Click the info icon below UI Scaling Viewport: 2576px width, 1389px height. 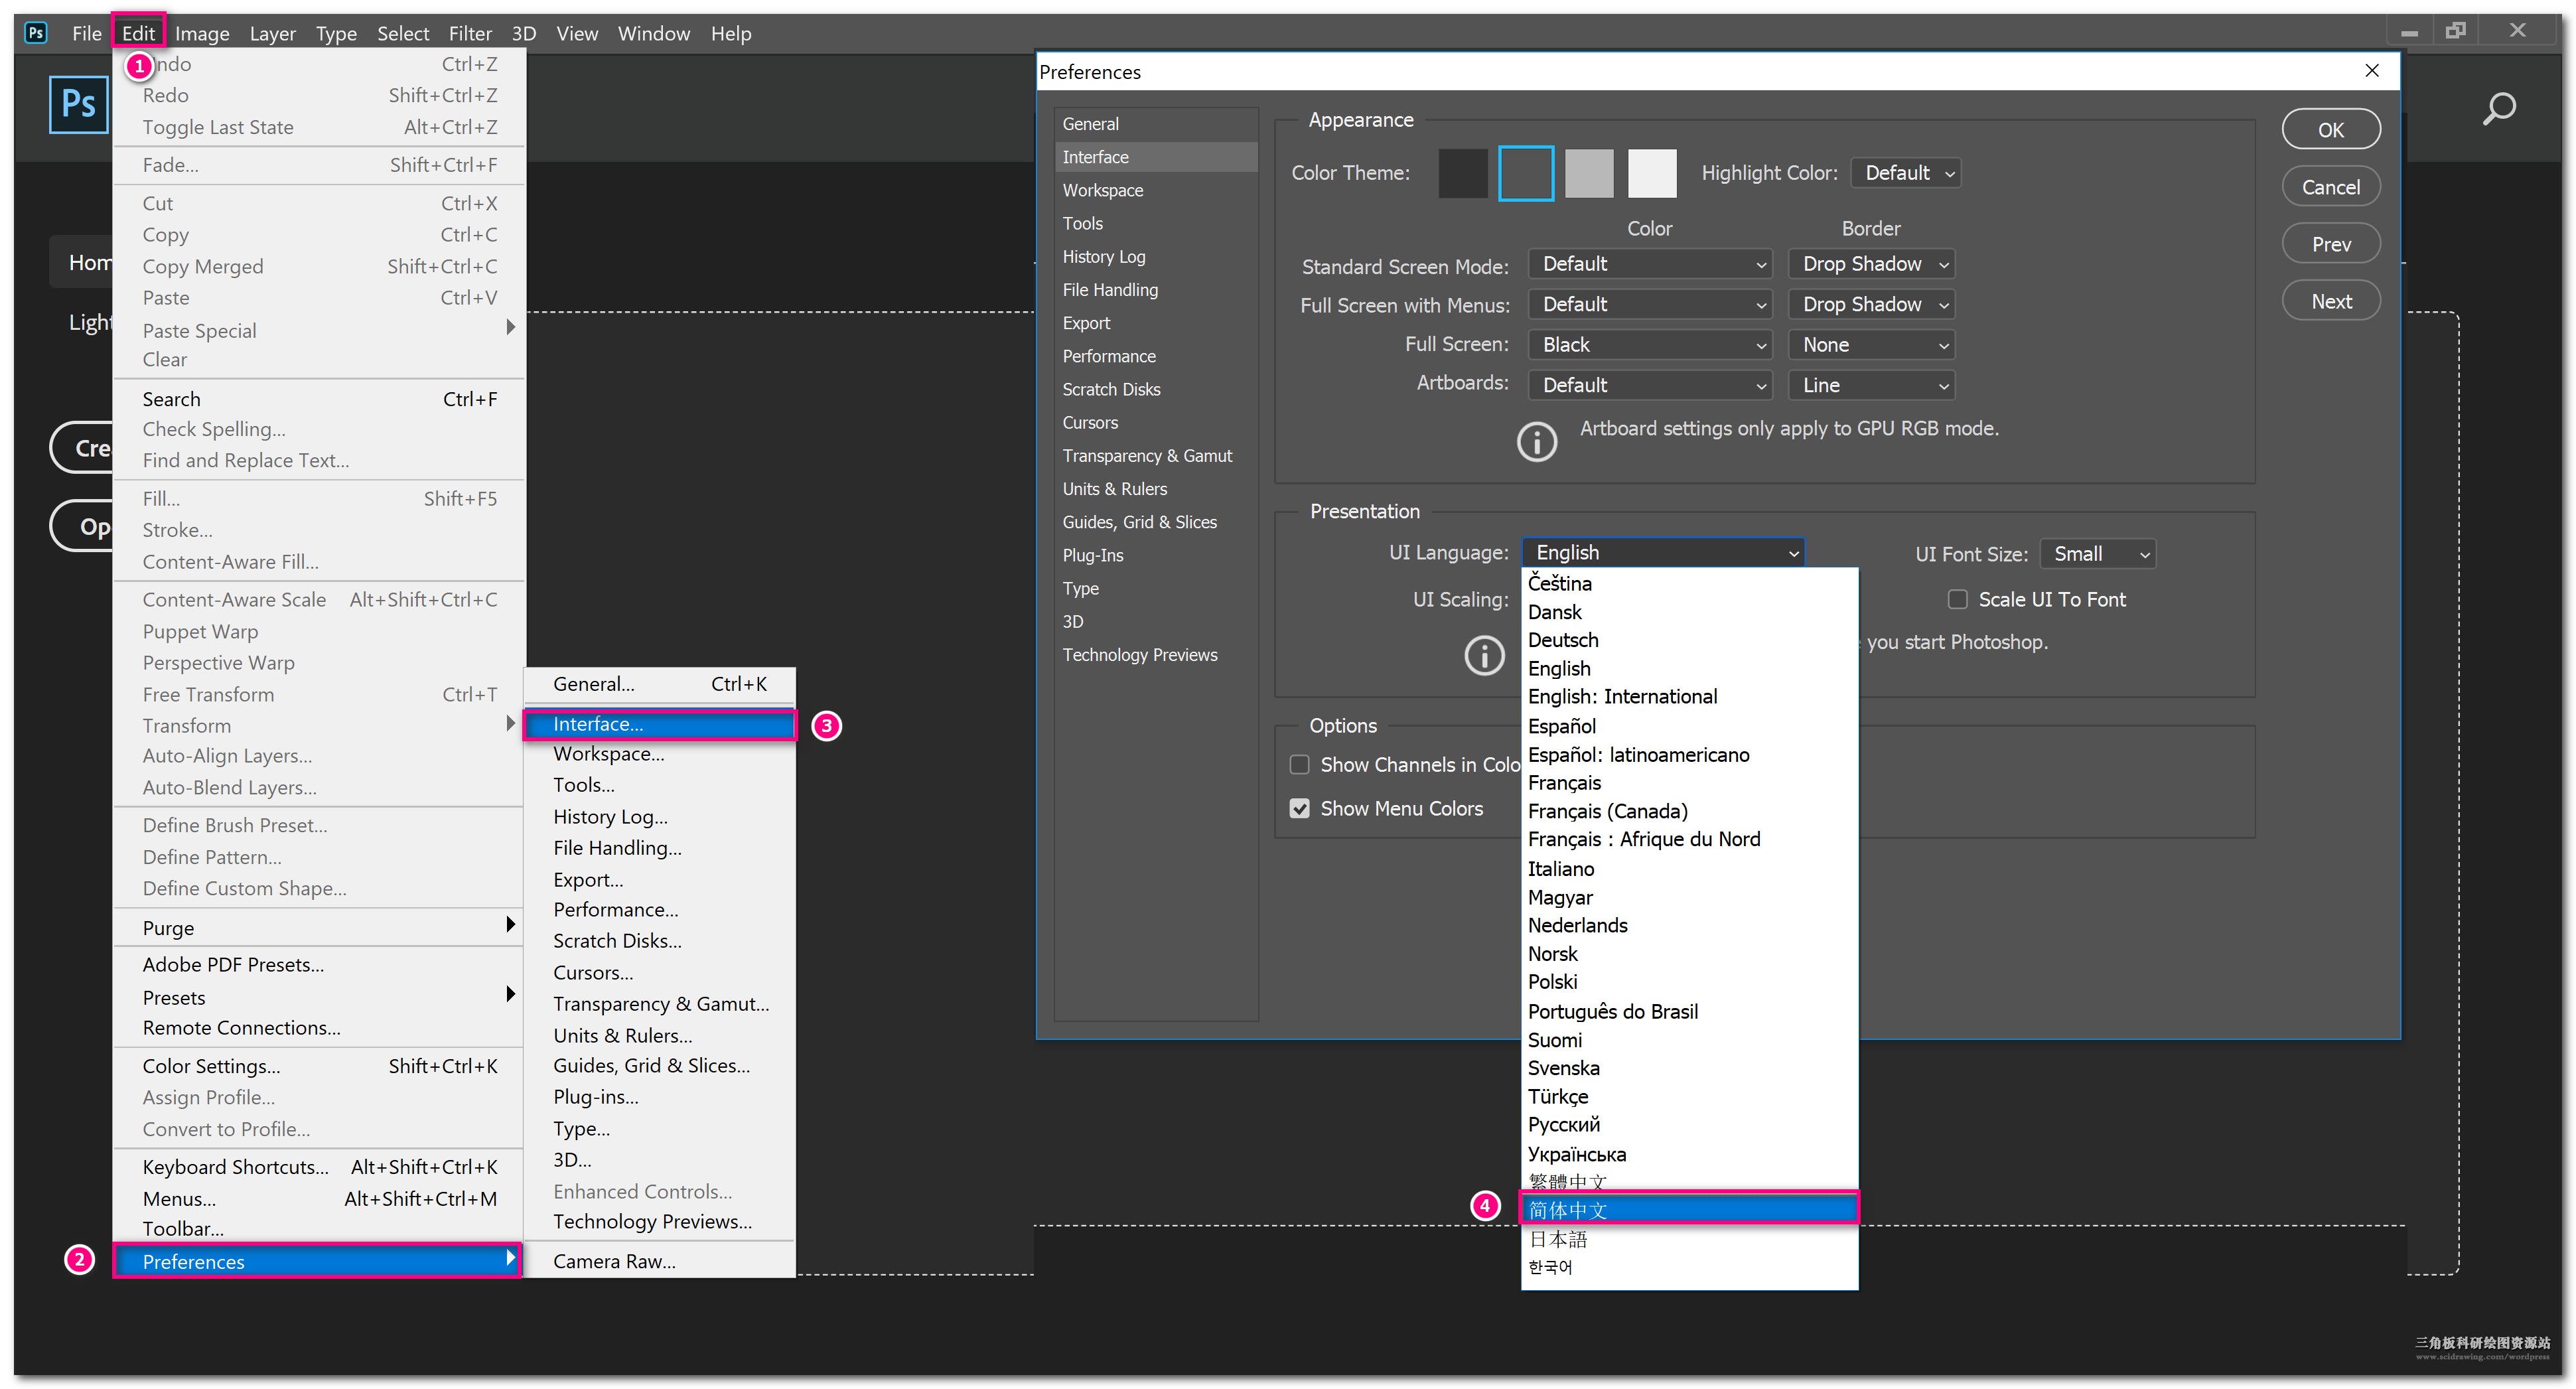click(1484, 656)
